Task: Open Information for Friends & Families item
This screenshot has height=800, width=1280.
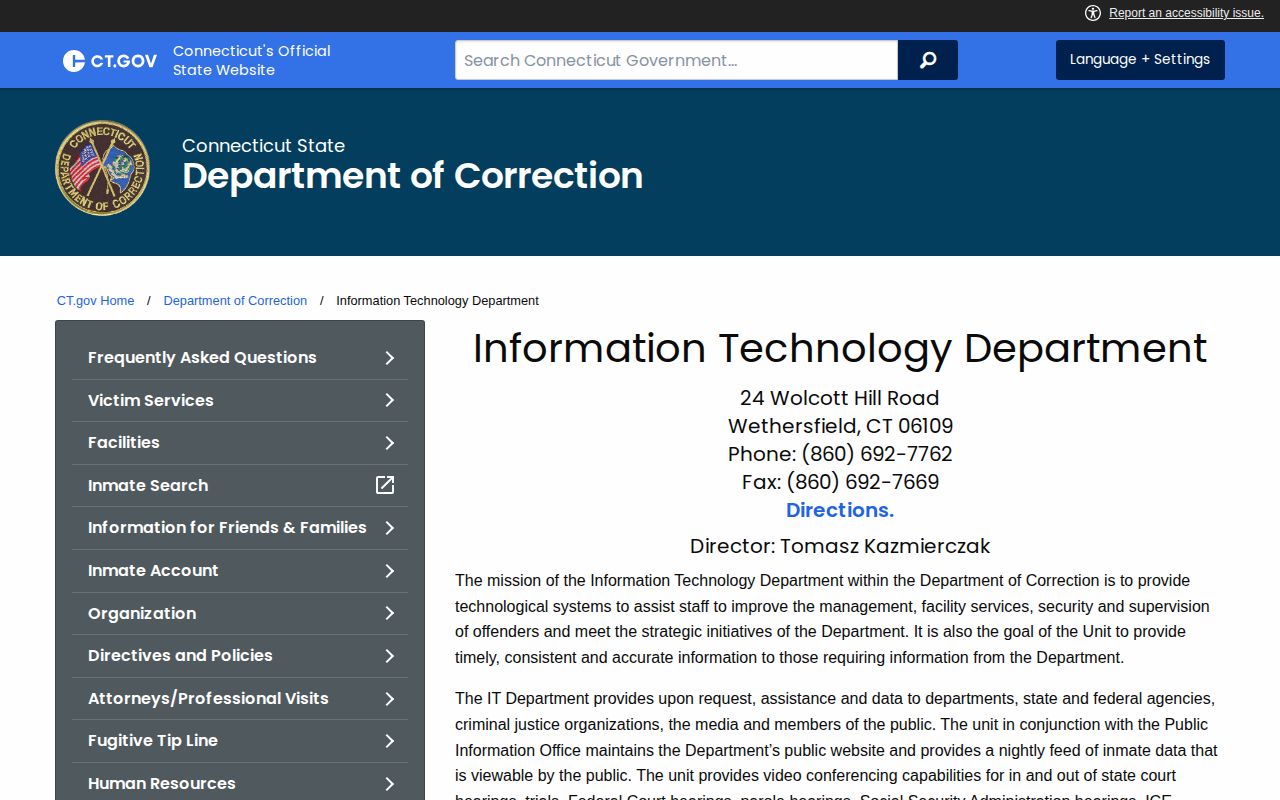Action: tap(227, 527)
